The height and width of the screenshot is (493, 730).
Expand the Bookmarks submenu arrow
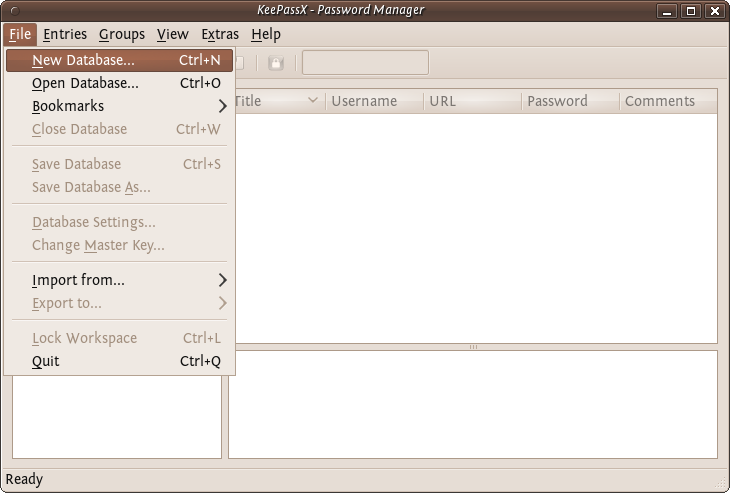(x=222, y=106)
